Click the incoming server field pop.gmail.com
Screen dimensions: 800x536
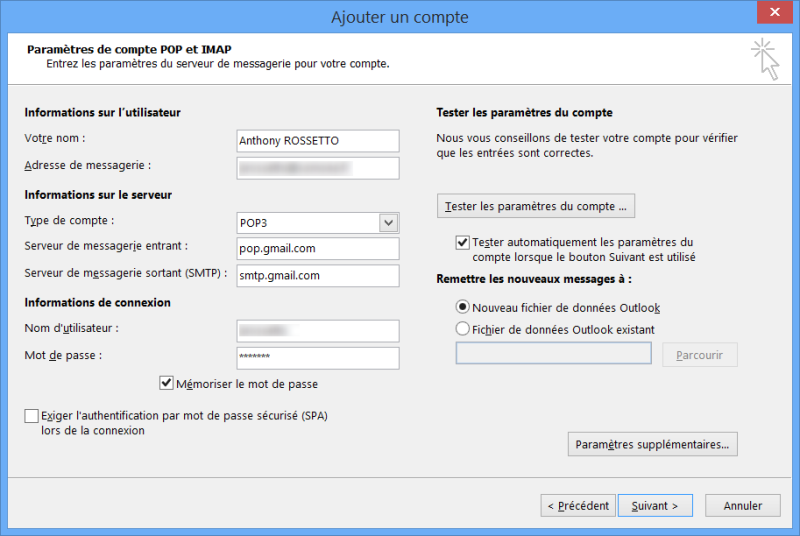tap(317, 249)
